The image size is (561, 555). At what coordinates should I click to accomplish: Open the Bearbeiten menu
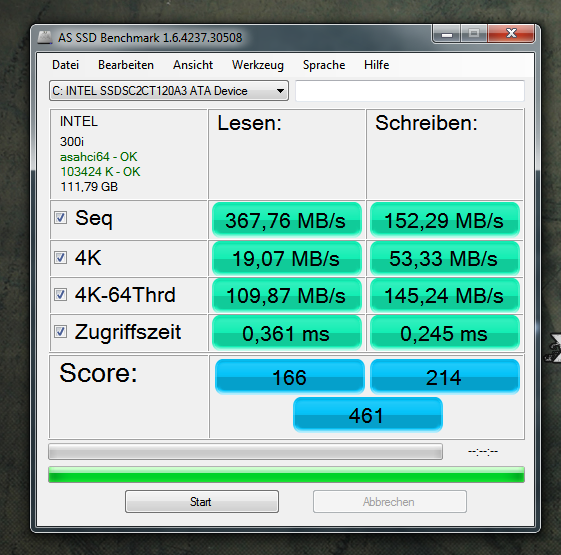(x=126, y=65)
